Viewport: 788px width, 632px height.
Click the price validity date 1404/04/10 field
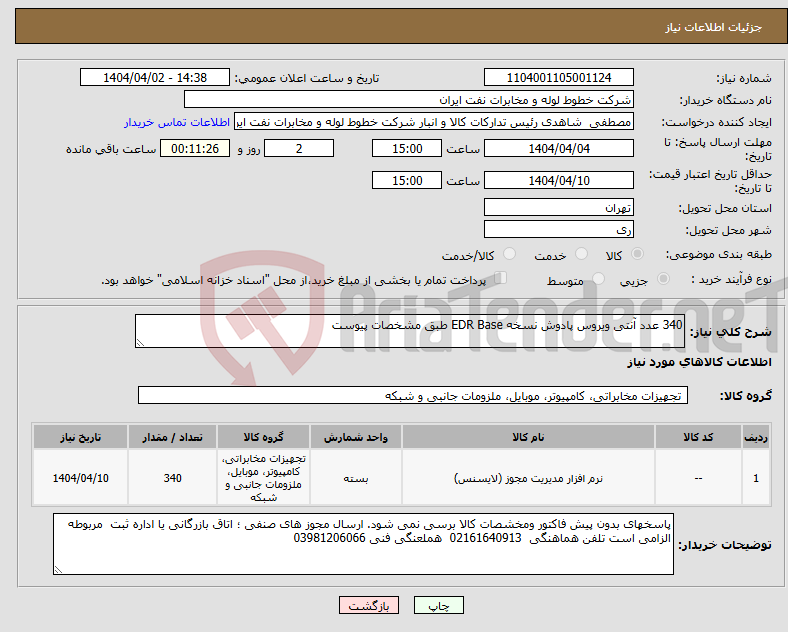(x=559, y=180)
